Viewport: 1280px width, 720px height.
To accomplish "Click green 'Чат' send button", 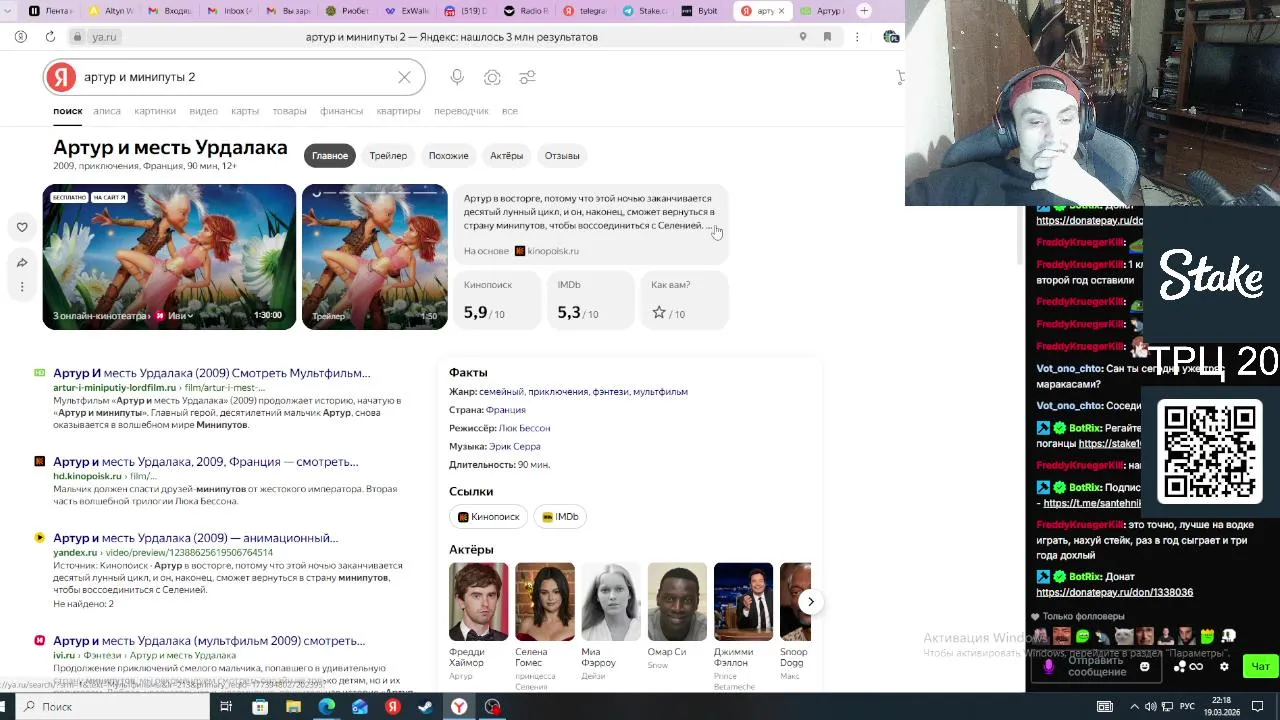I will 1260,666.
